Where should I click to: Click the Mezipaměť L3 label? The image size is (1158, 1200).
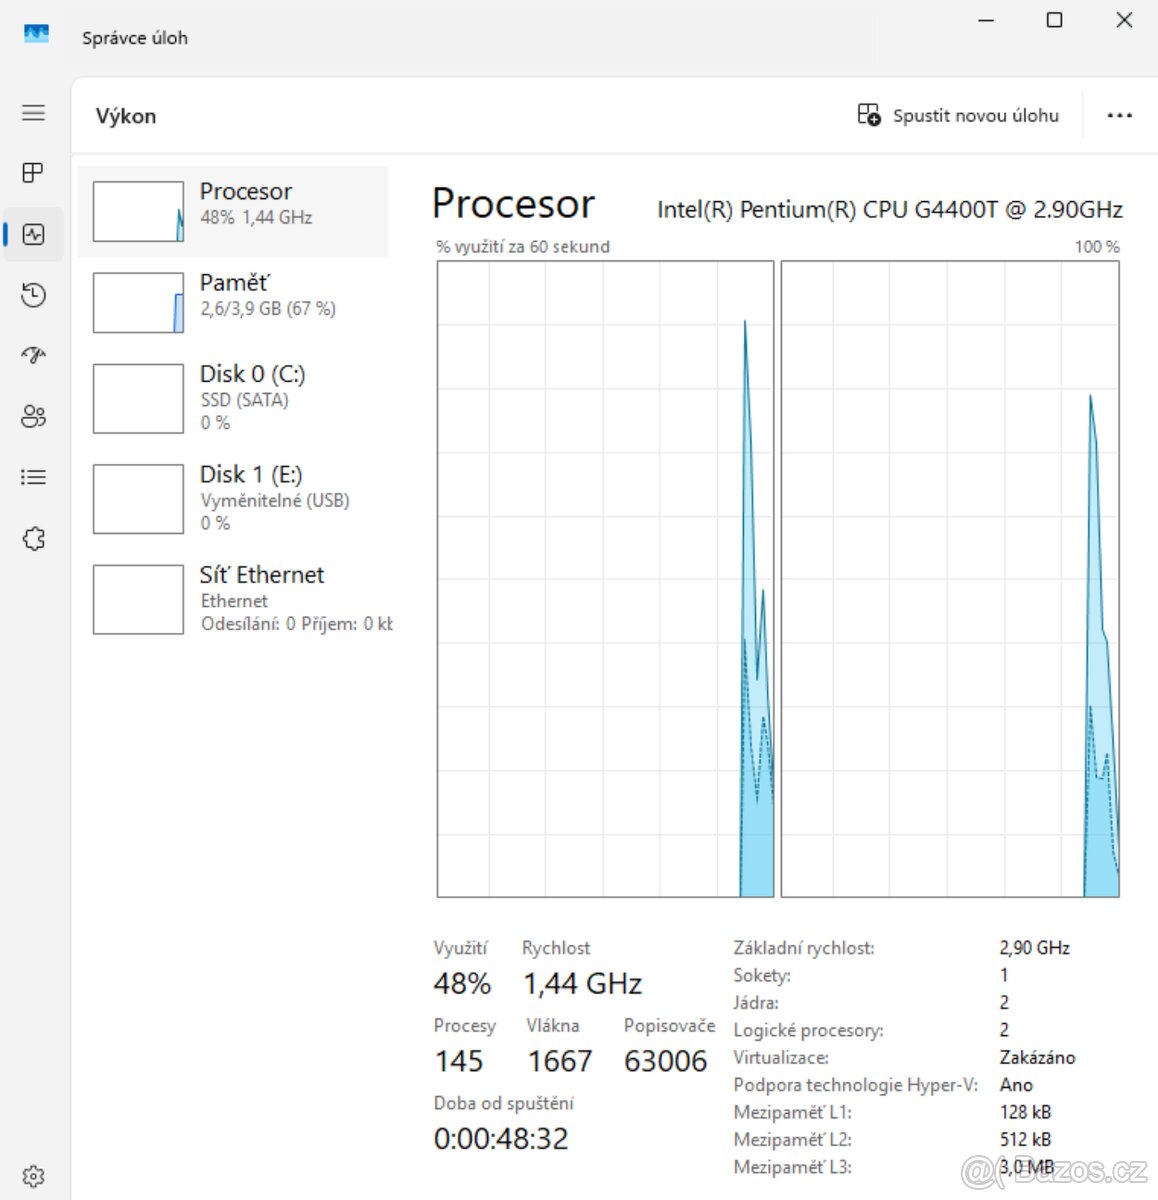pos(792,1167)
